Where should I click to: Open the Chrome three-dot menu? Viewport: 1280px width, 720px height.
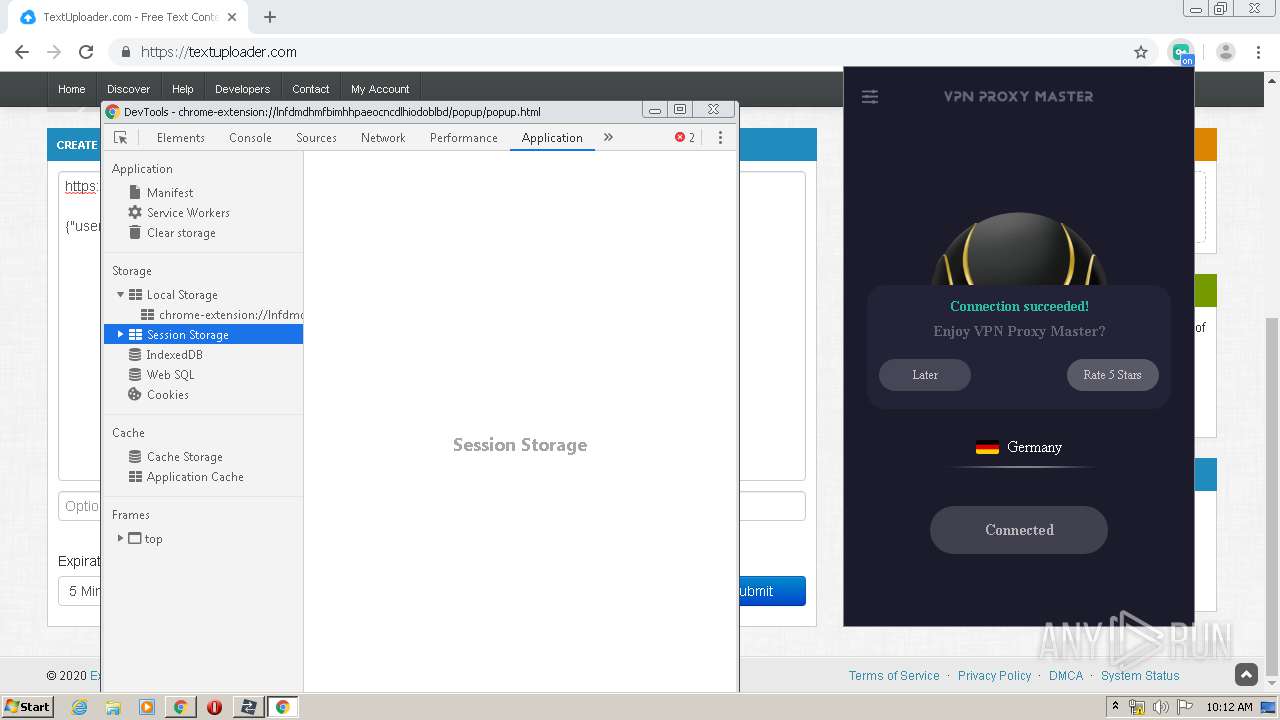(x=1258, y=52)
